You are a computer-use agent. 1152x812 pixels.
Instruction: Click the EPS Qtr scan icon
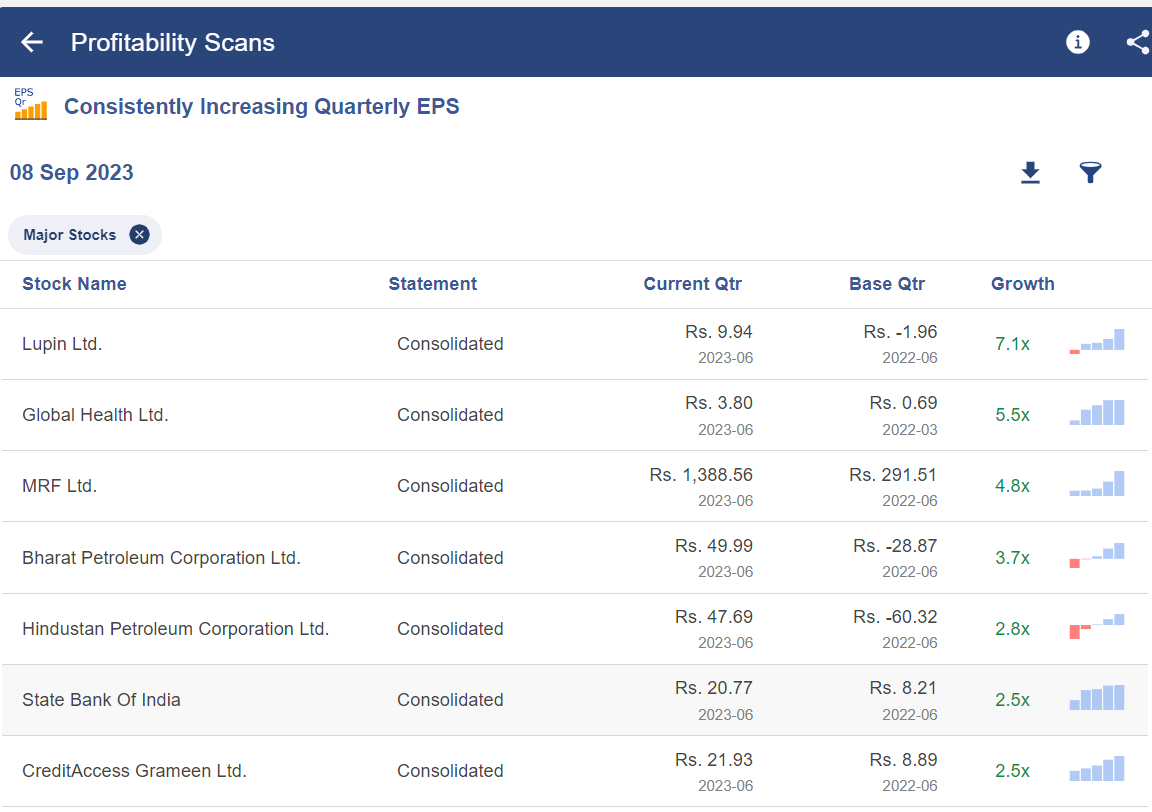point(30,104)
